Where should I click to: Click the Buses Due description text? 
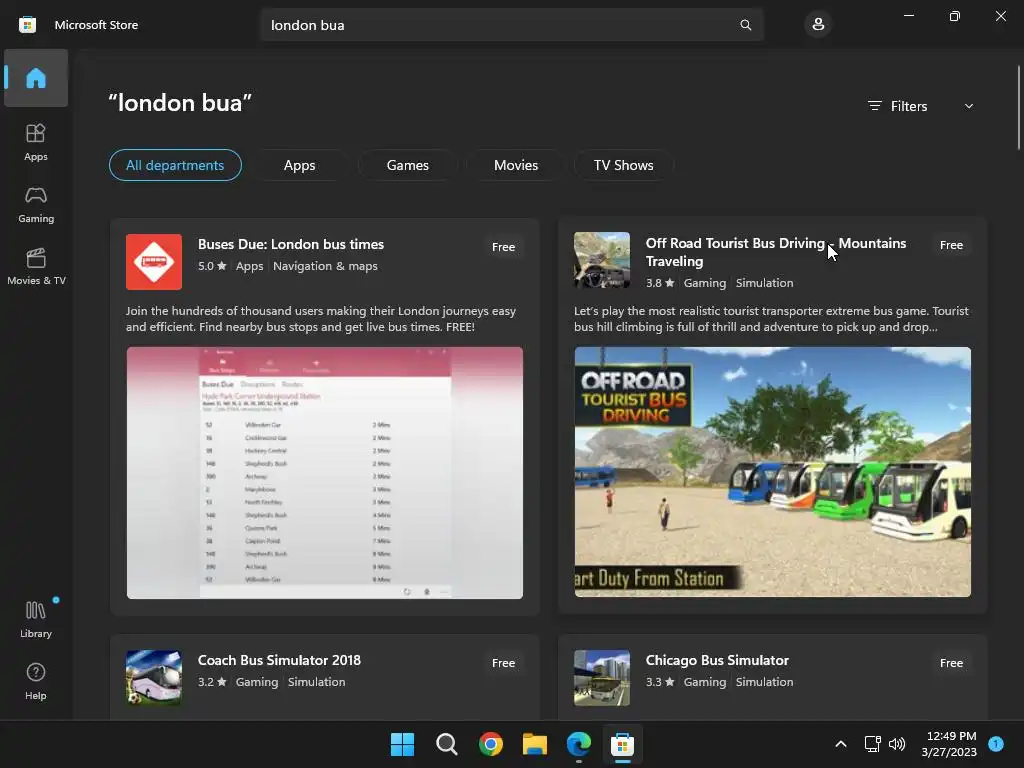point(321,319)
